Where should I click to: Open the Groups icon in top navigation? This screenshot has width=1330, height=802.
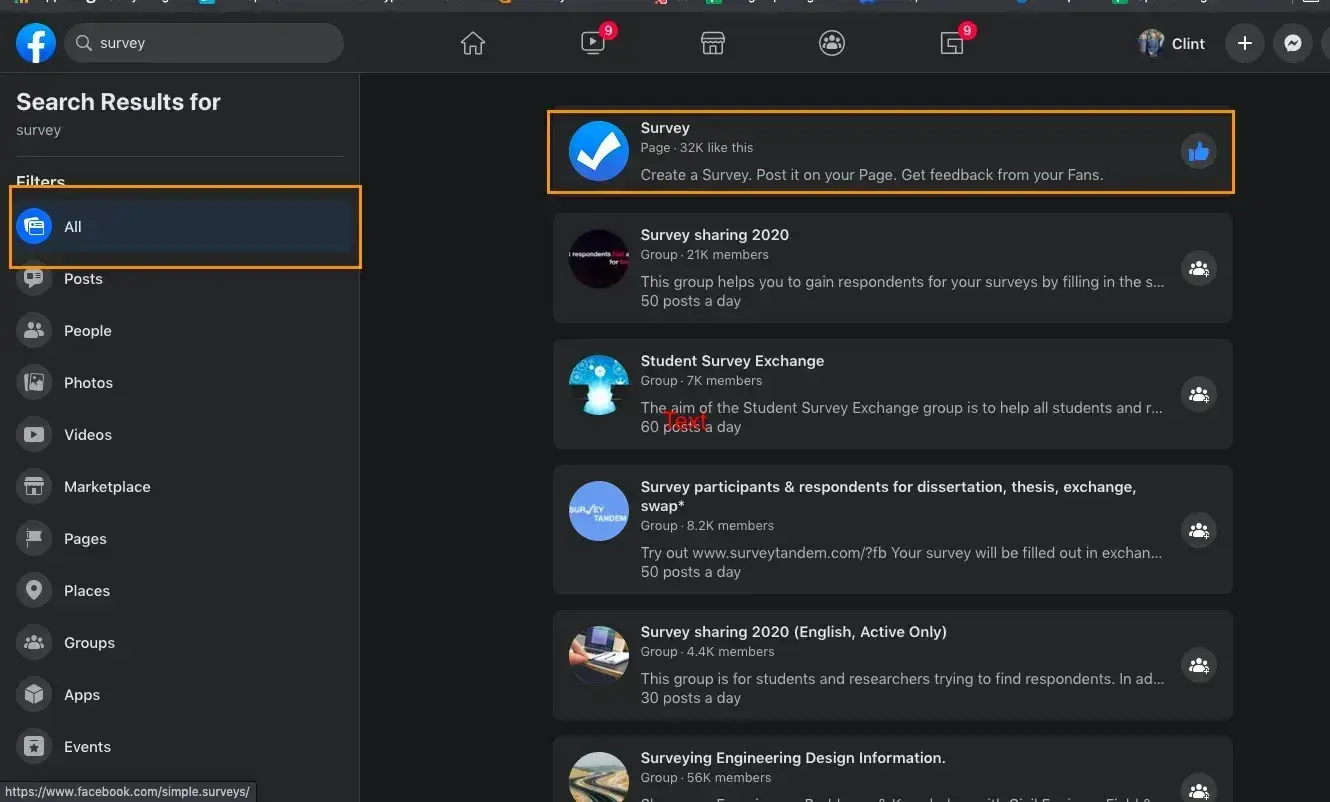832,44
